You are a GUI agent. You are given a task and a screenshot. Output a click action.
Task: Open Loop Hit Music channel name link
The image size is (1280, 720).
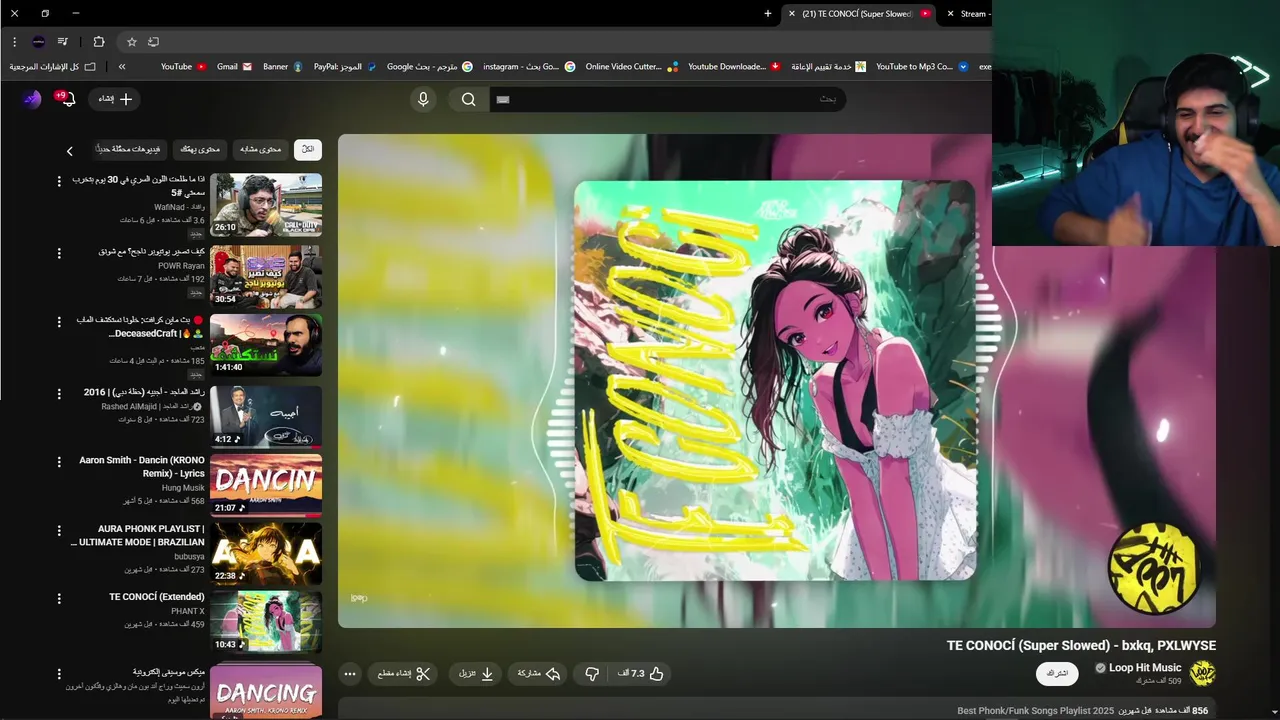point(1144,668)
